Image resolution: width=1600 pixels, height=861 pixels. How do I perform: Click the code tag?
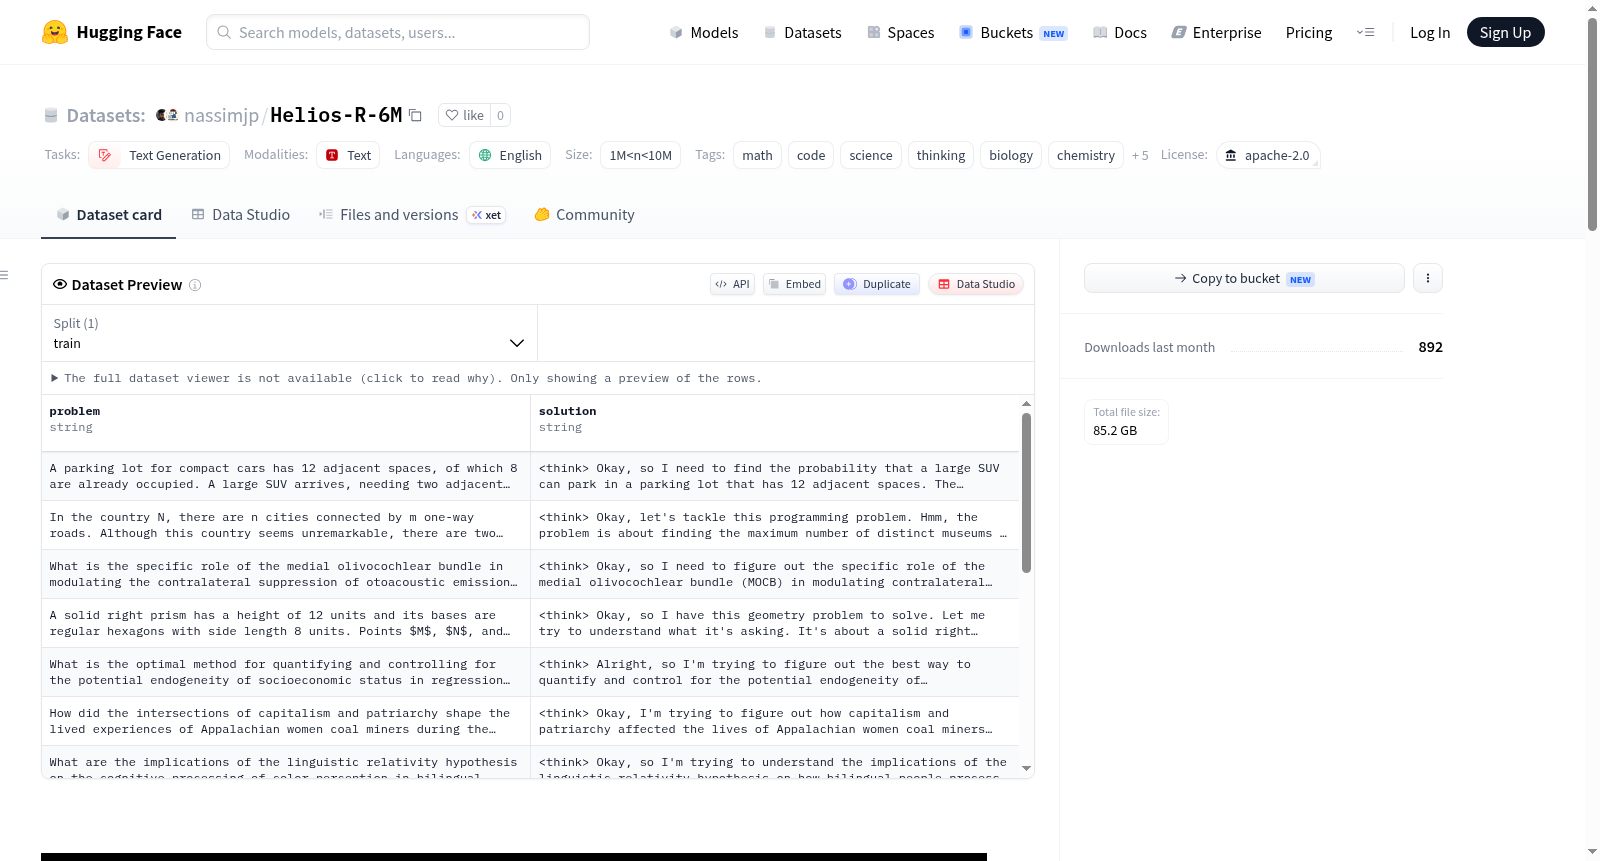[x=811, y=155]
